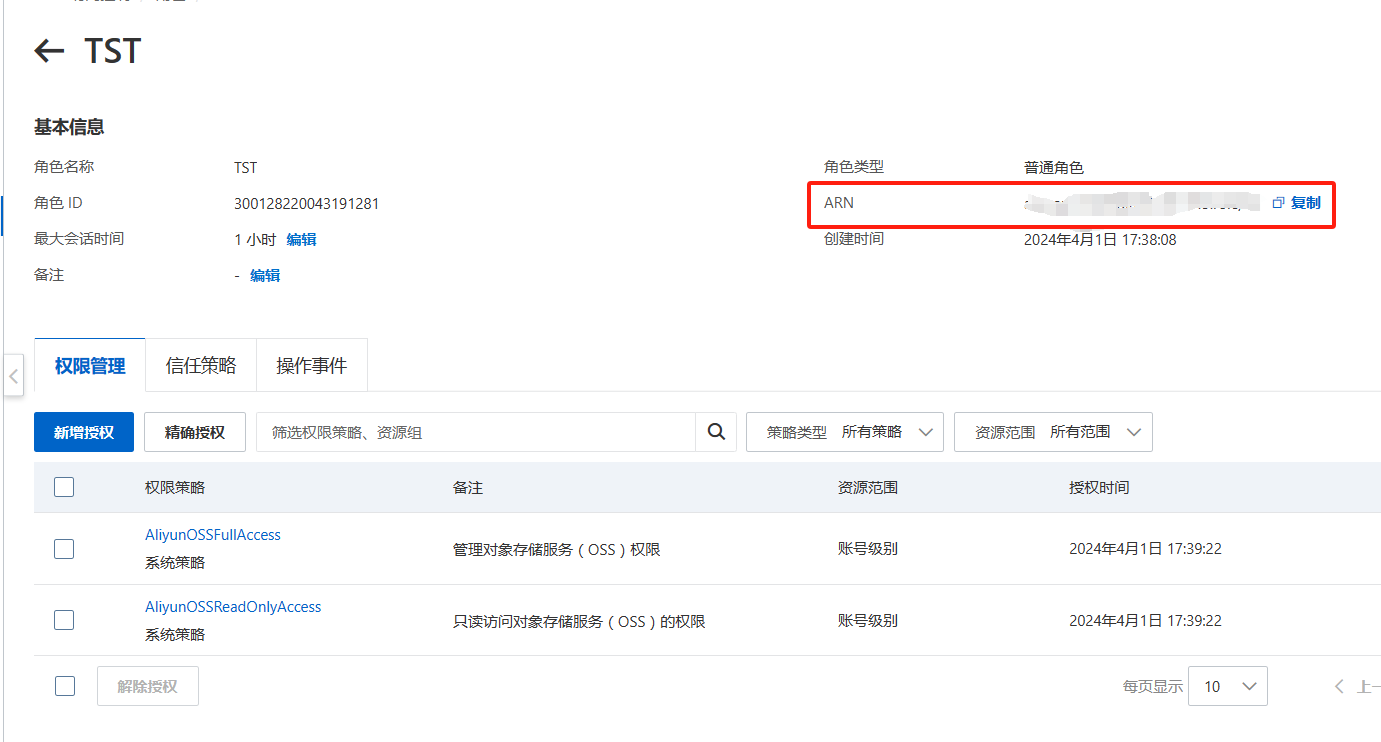Screen dimensions: 1381x742
Task: Focus the 筛选权限策略、资源组 search field
Action: click(476, 432)
